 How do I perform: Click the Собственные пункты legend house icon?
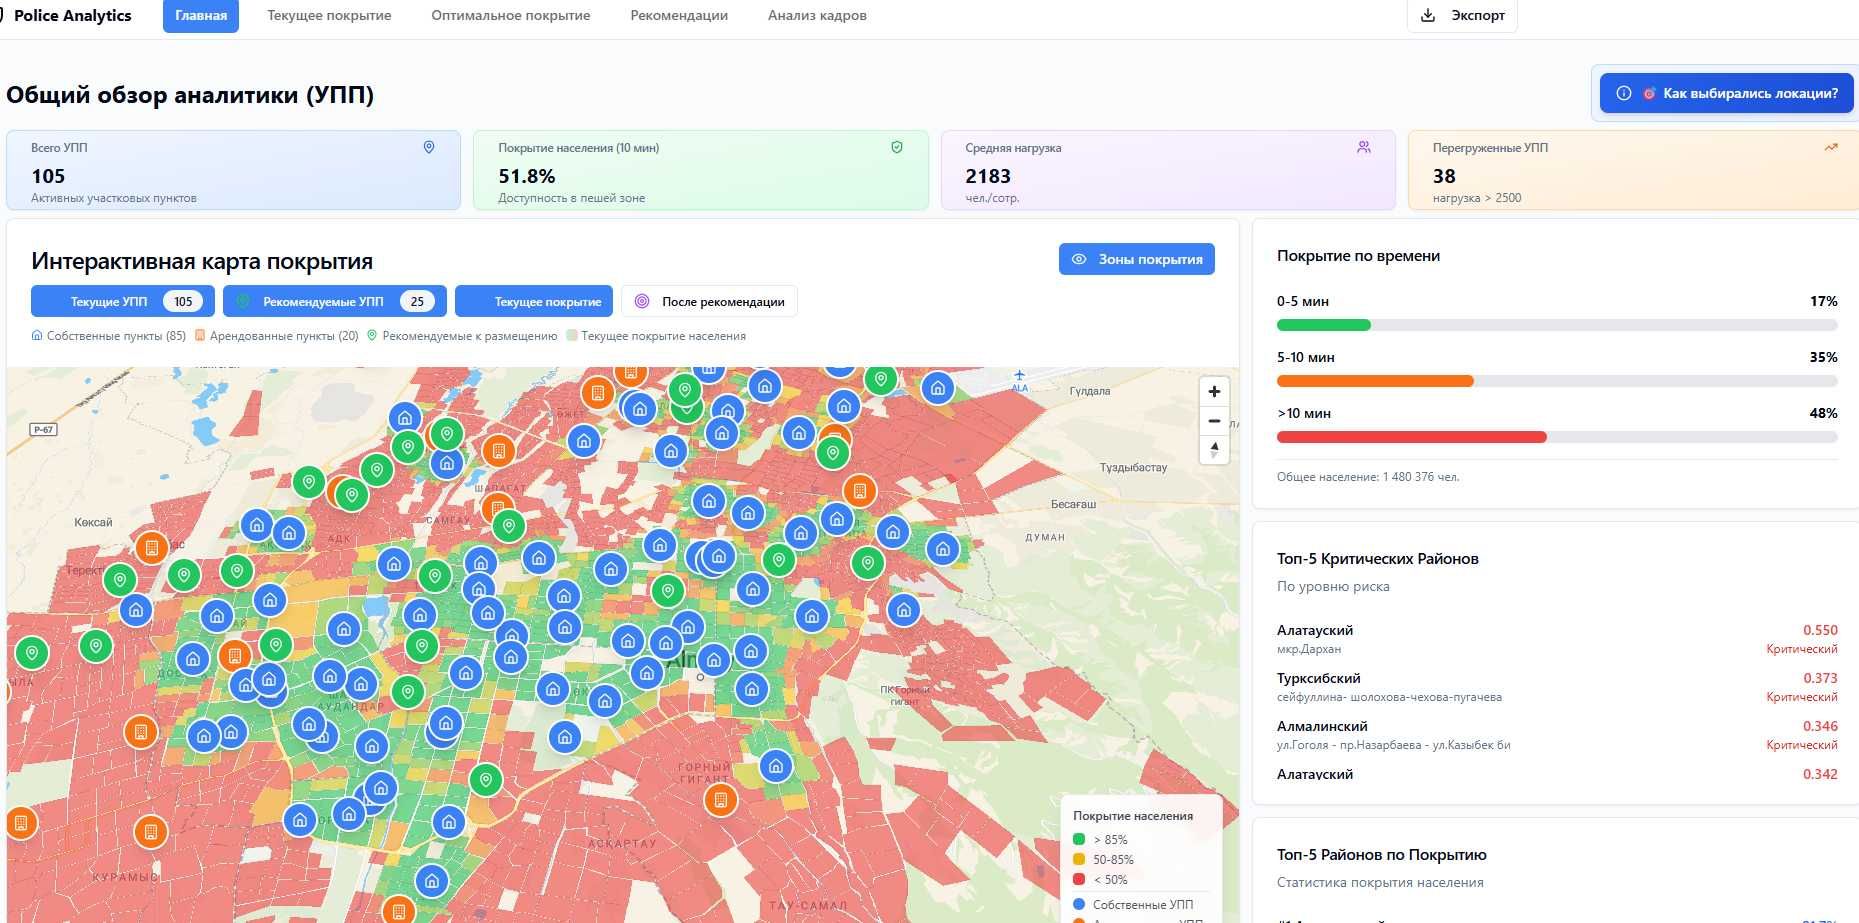[x=37, y=336]
